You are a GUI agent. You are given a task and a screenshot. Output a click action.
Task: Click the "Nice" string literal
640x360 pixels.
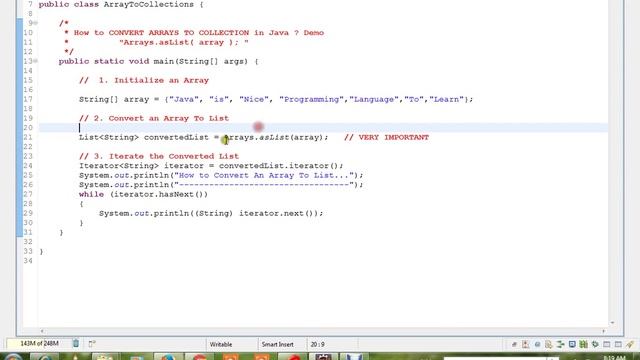[x=254, y=99]
